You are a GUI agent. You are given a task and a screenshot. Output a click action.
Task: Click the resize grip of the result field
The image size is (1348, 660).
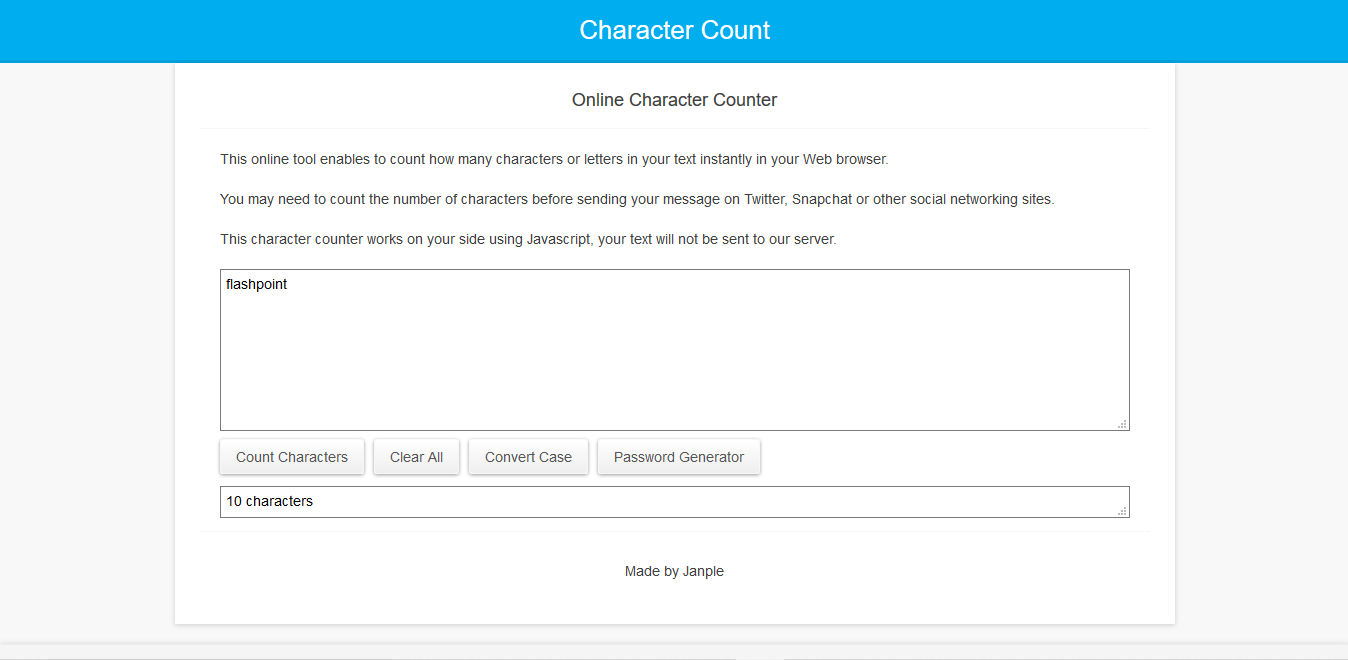coord(1122,511)
